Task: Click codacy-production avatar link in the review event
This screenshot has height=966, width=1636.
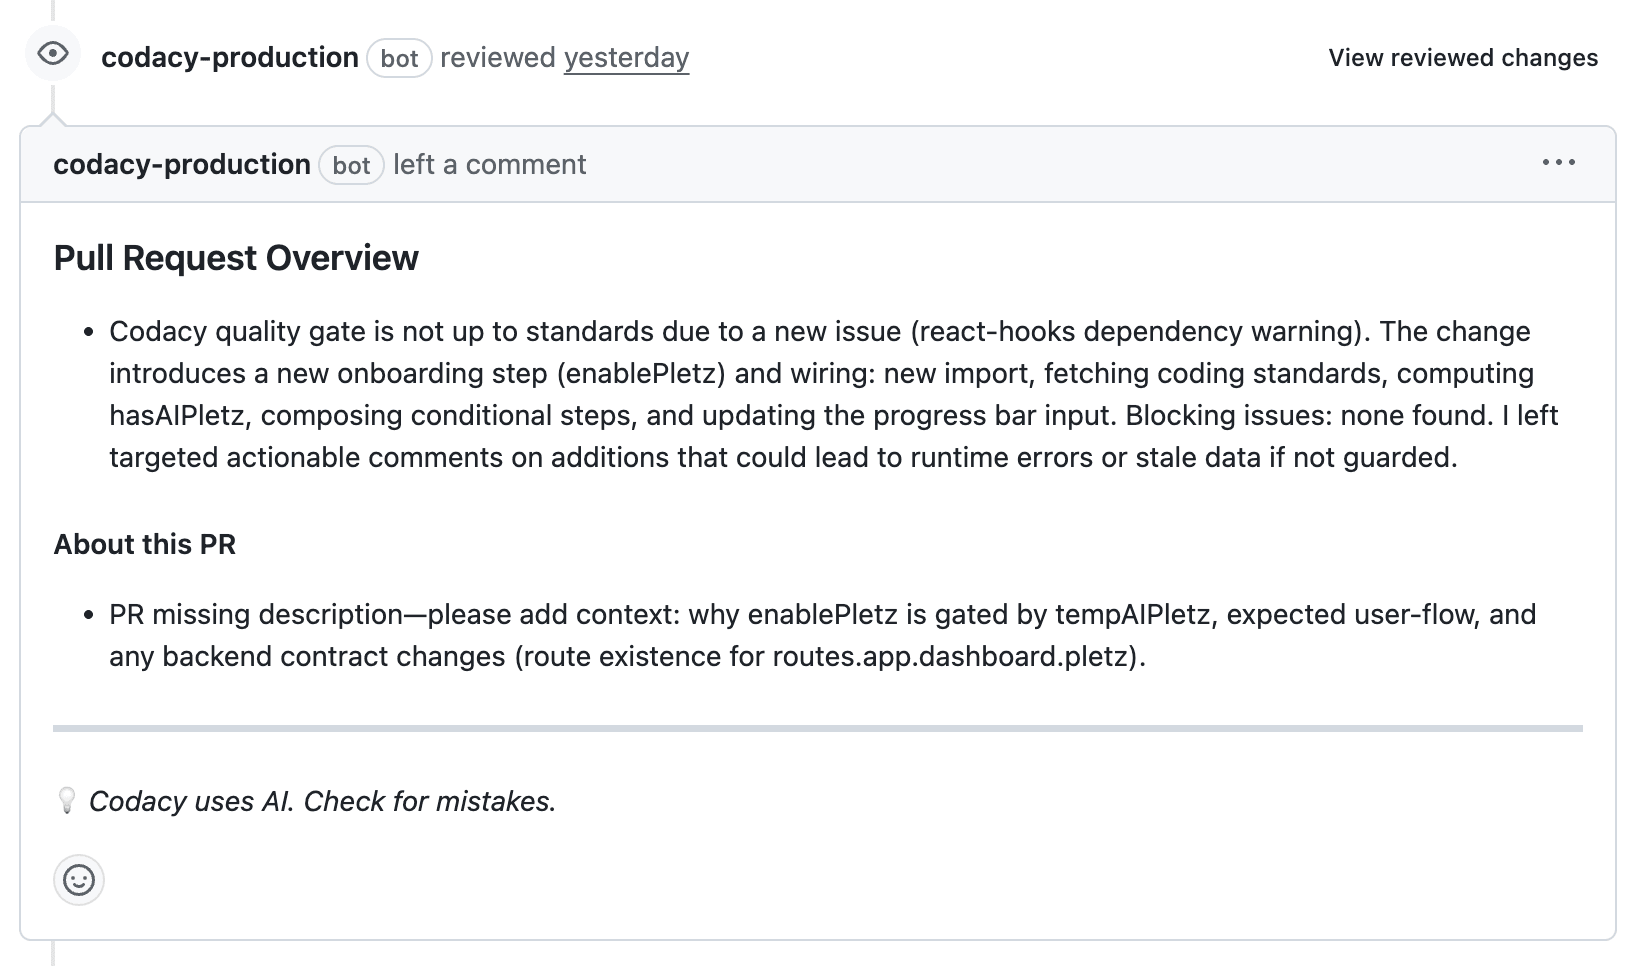Action: click(x=229, y=57)
